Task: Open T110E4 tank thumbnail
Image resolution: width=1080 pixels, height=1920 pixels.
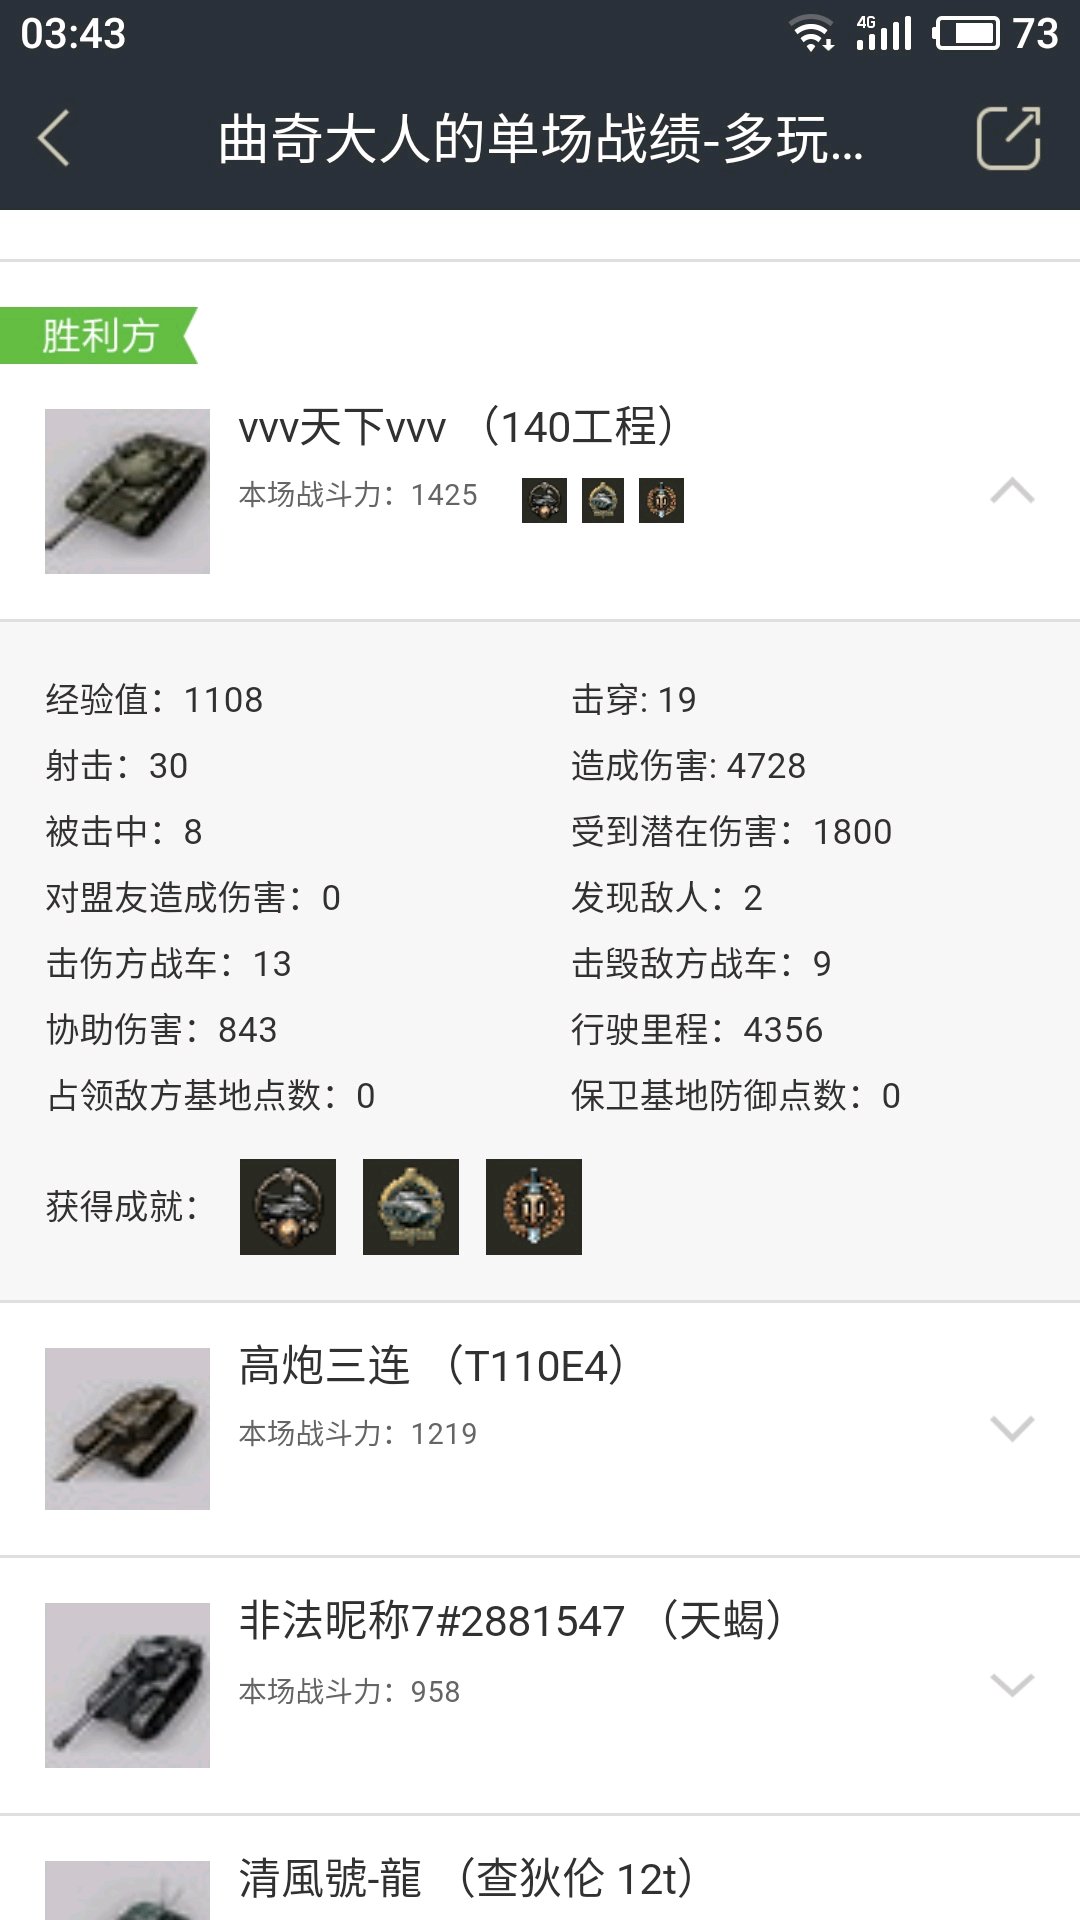Action: tap(127, 1429)
